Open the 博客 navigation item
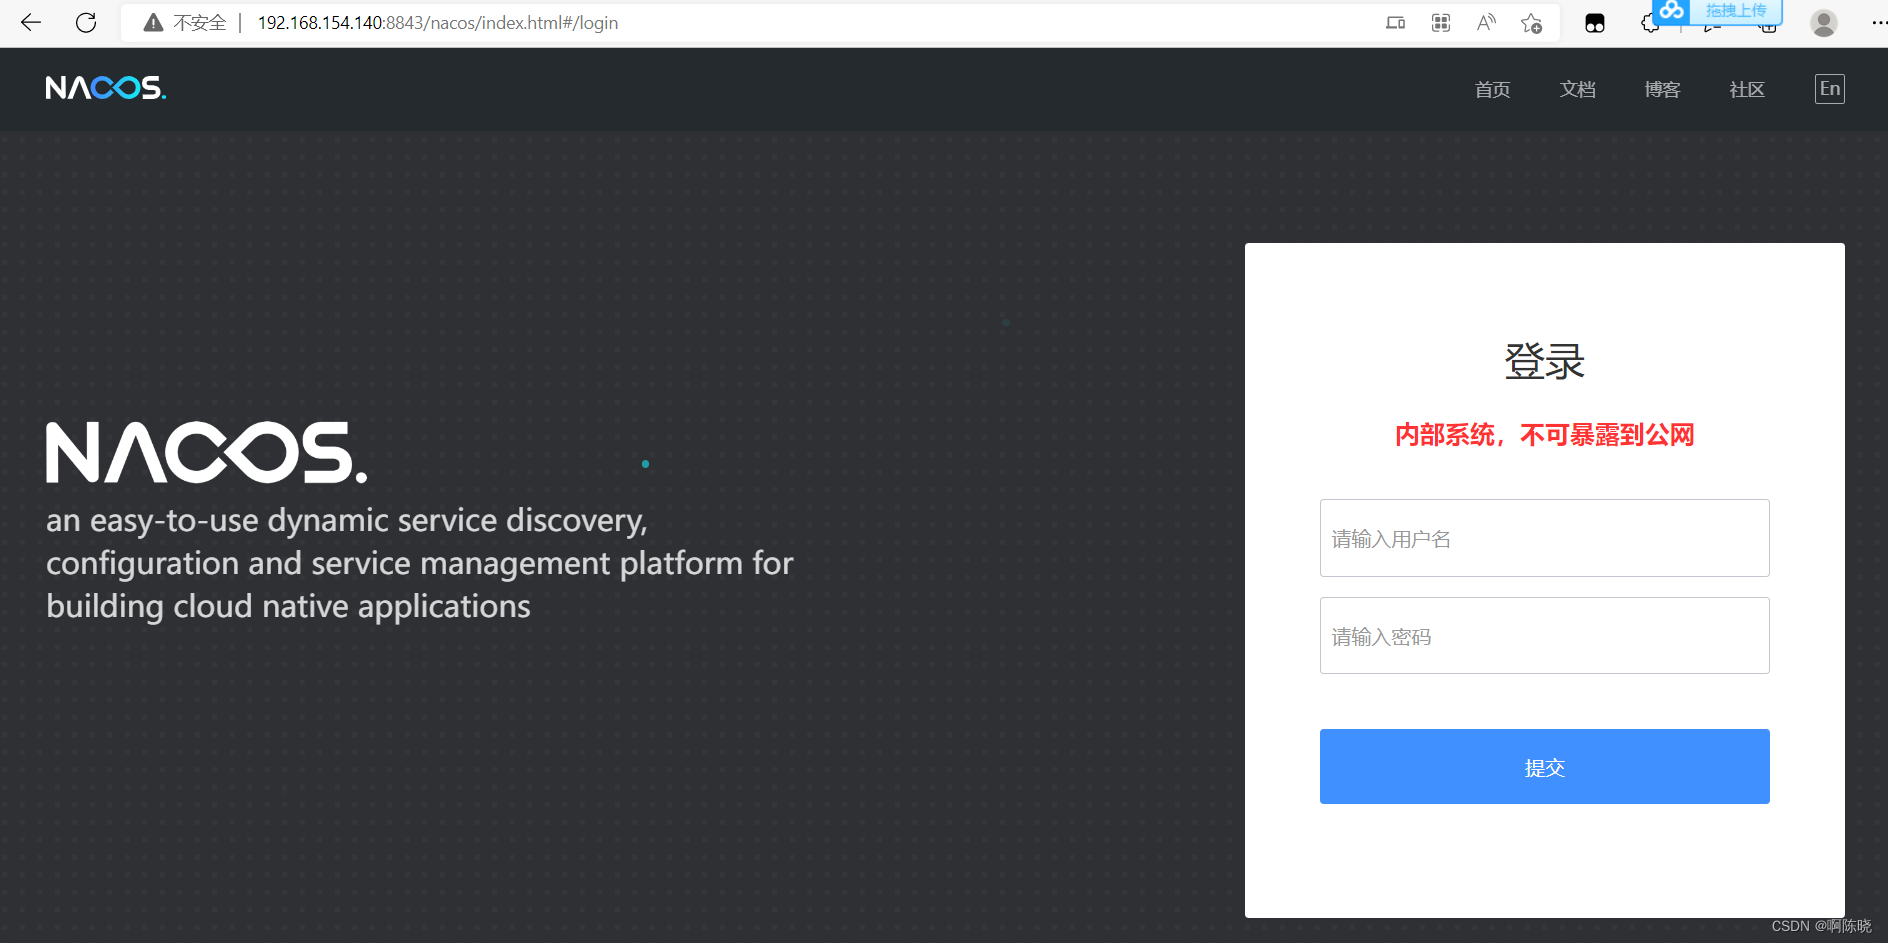The width and height of the screenshot is (1888, 943). click(x=1662, y=90)
